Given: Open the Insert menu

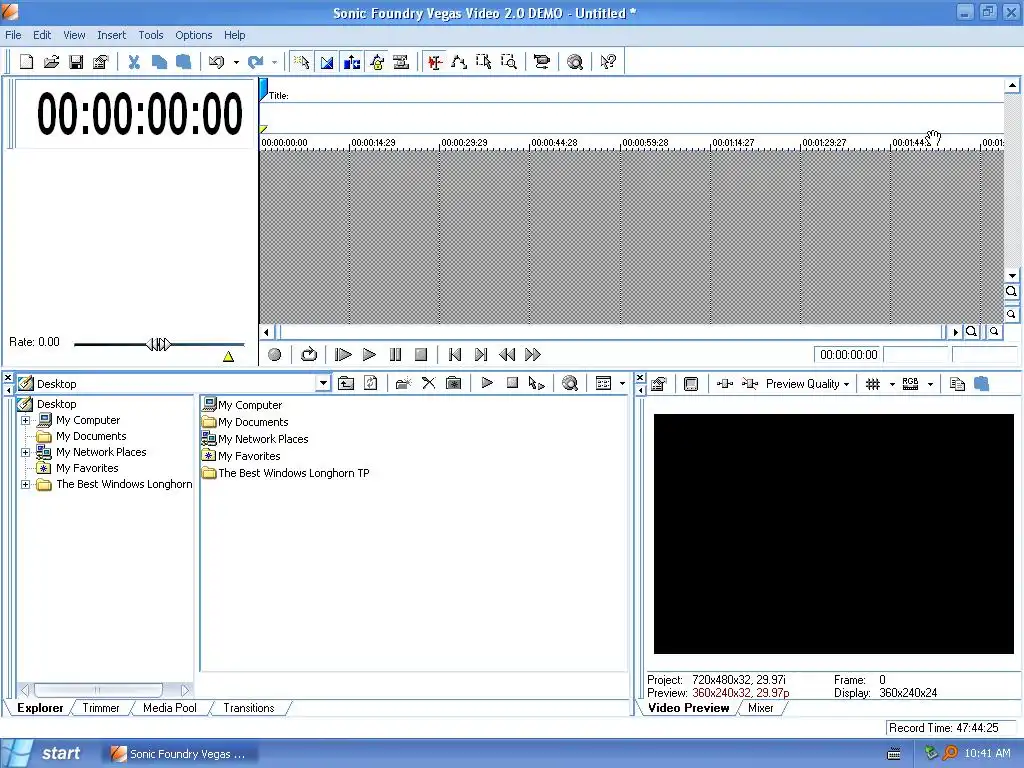Looking at the screenshot, I should (x=112, y=35).
